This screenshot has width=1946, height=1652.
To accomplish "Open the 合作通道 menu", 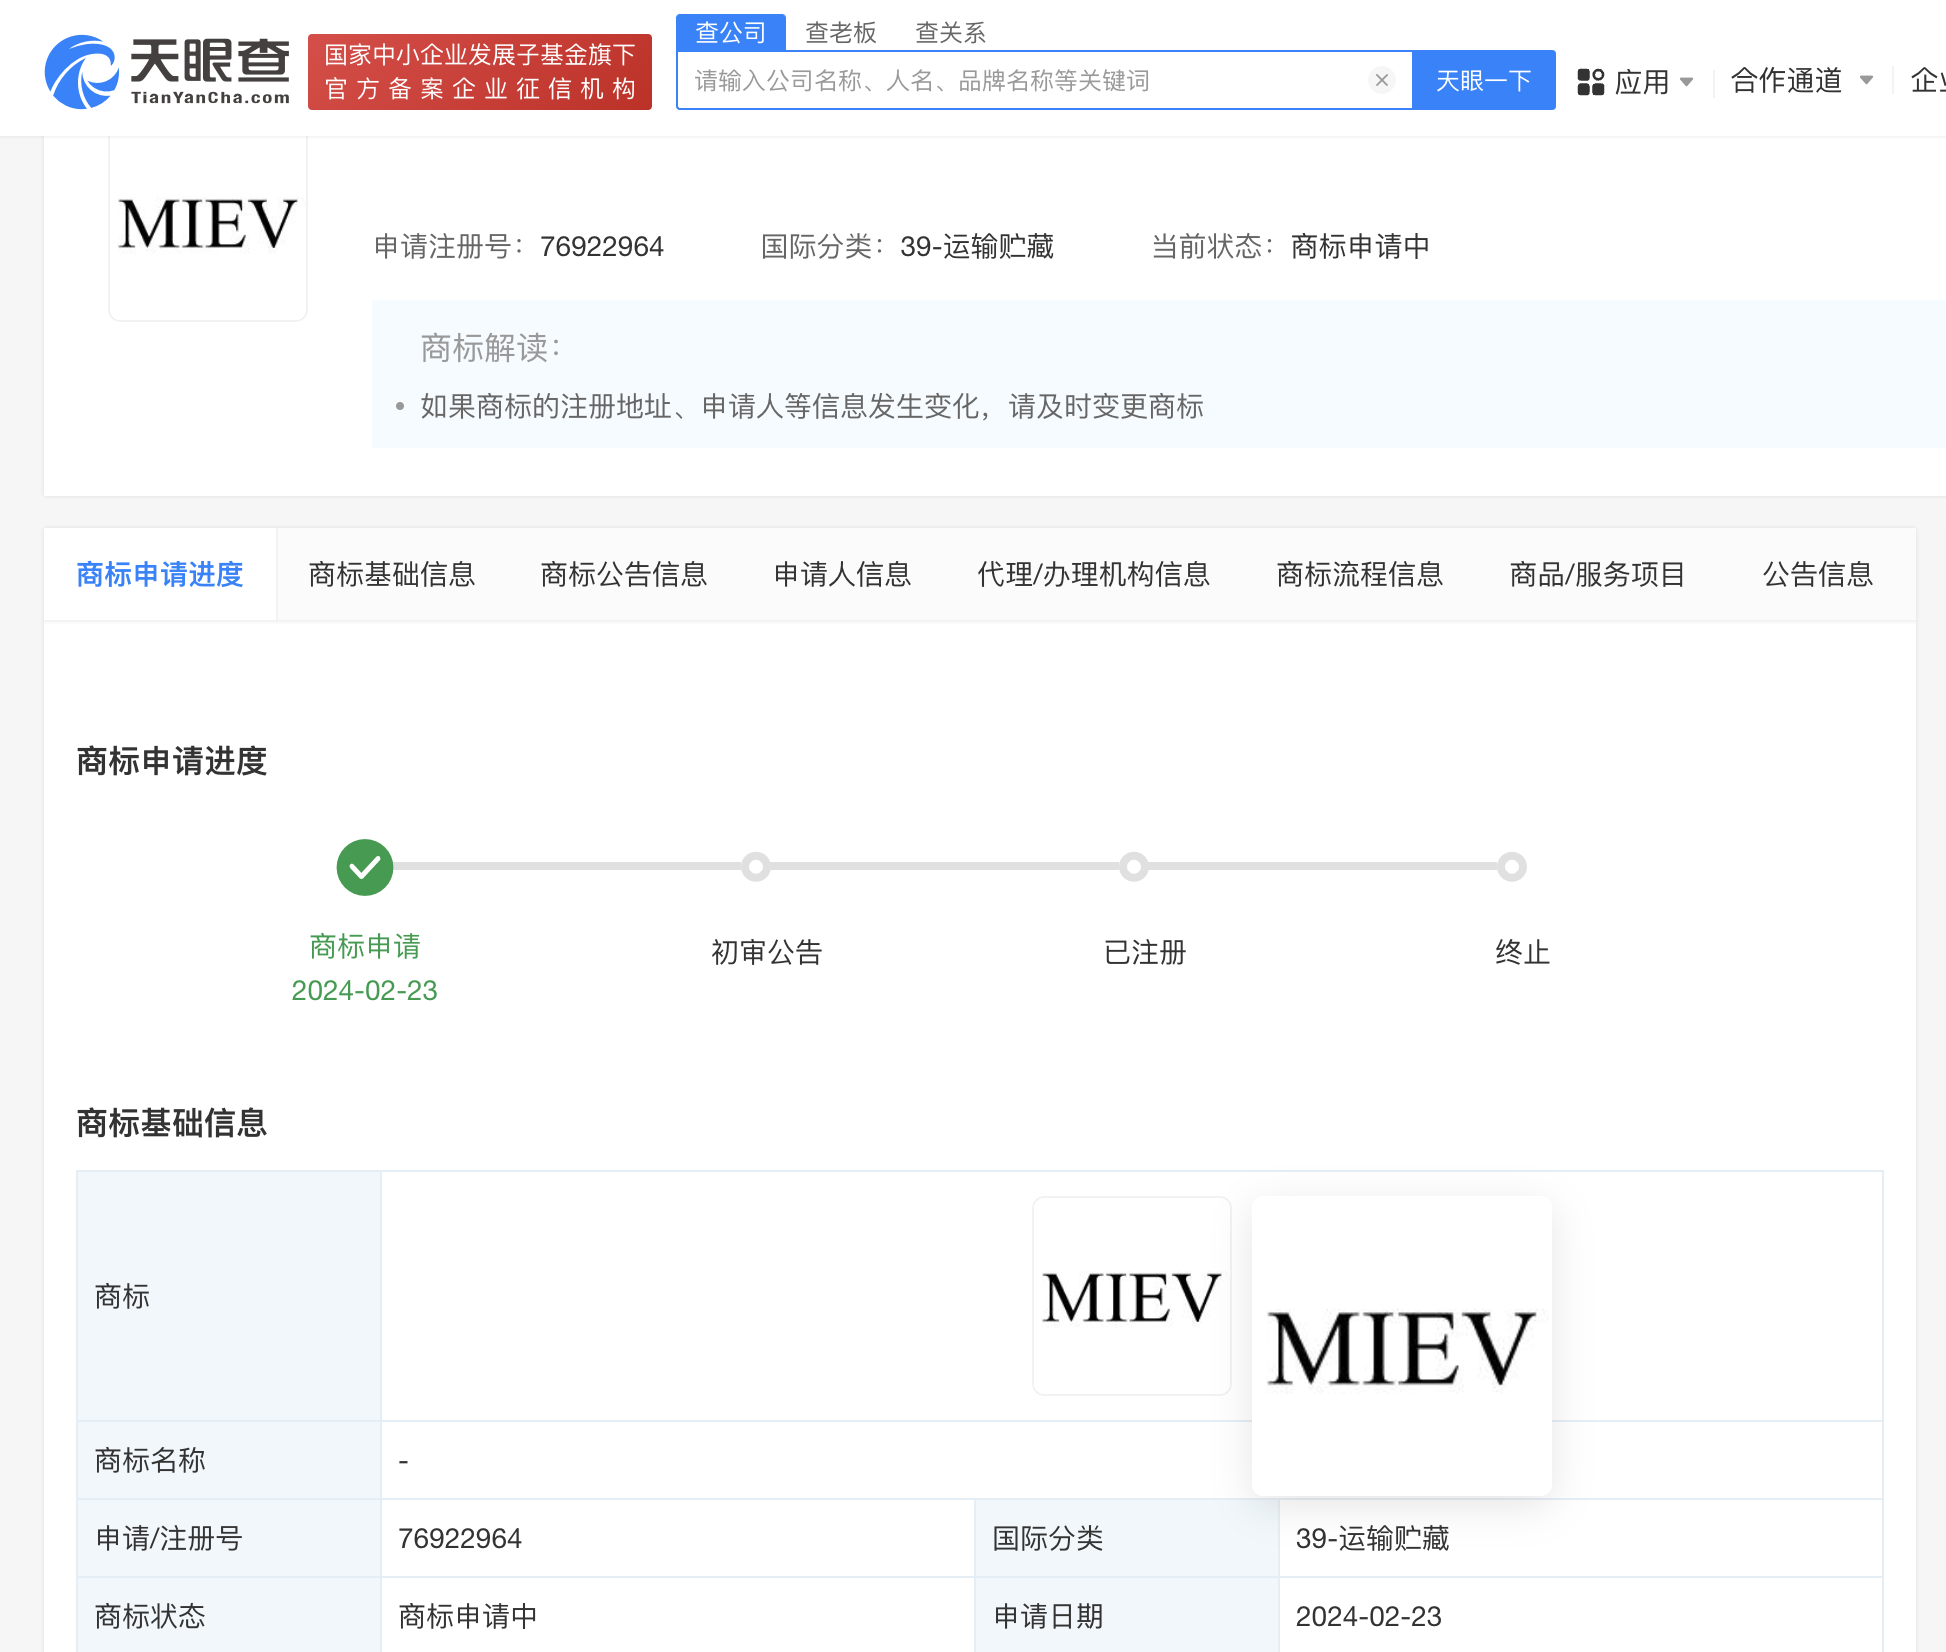I will [1787, 80].
